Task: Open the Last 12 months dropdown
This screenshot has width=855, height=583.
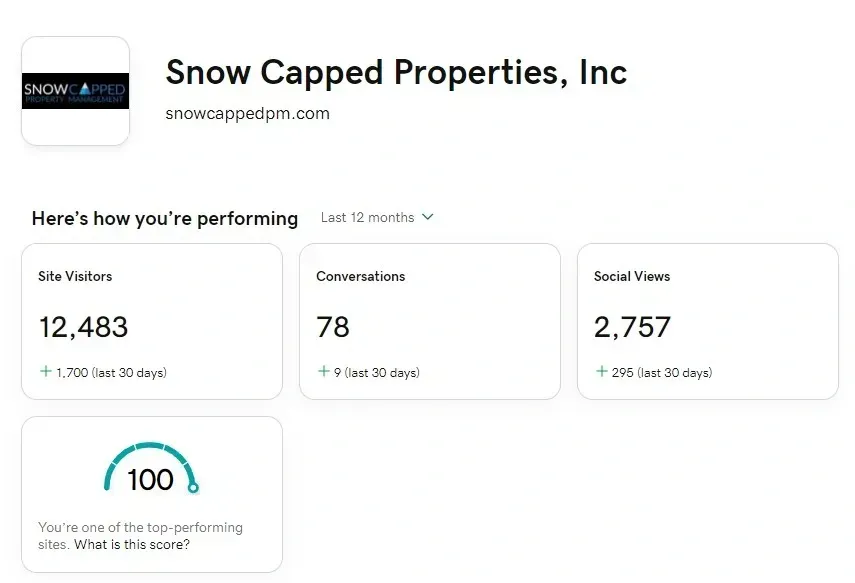Action: [x=377, y=218]
